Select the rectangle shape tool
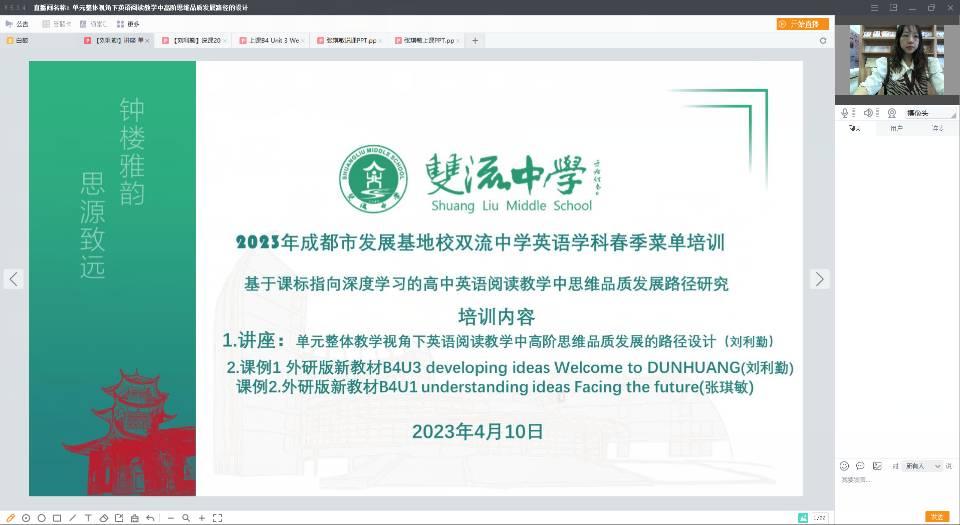This screenshot has width=960, height=525. 57,518
